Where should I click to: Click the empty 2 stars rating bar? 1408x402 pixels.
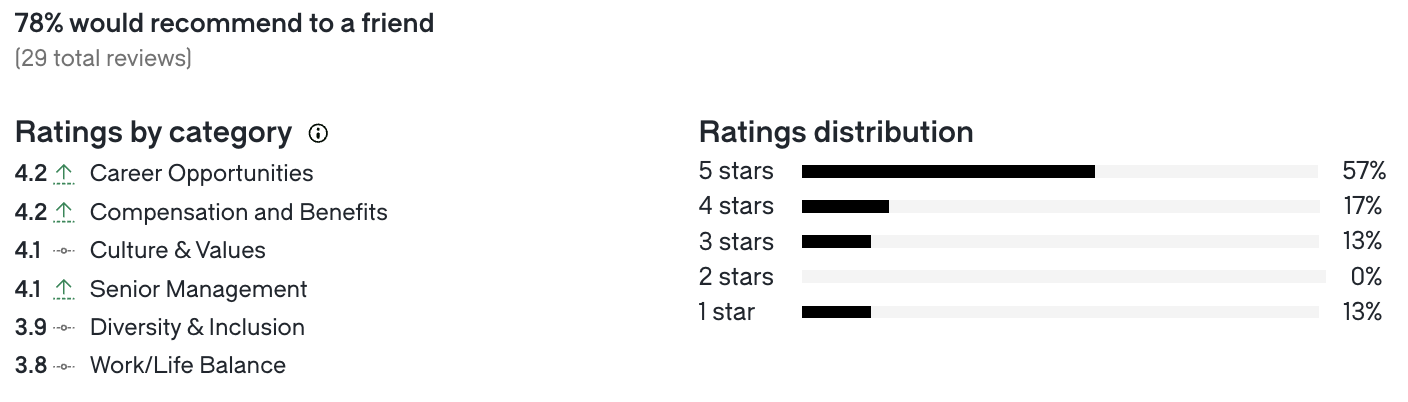tap(1063, 277)
